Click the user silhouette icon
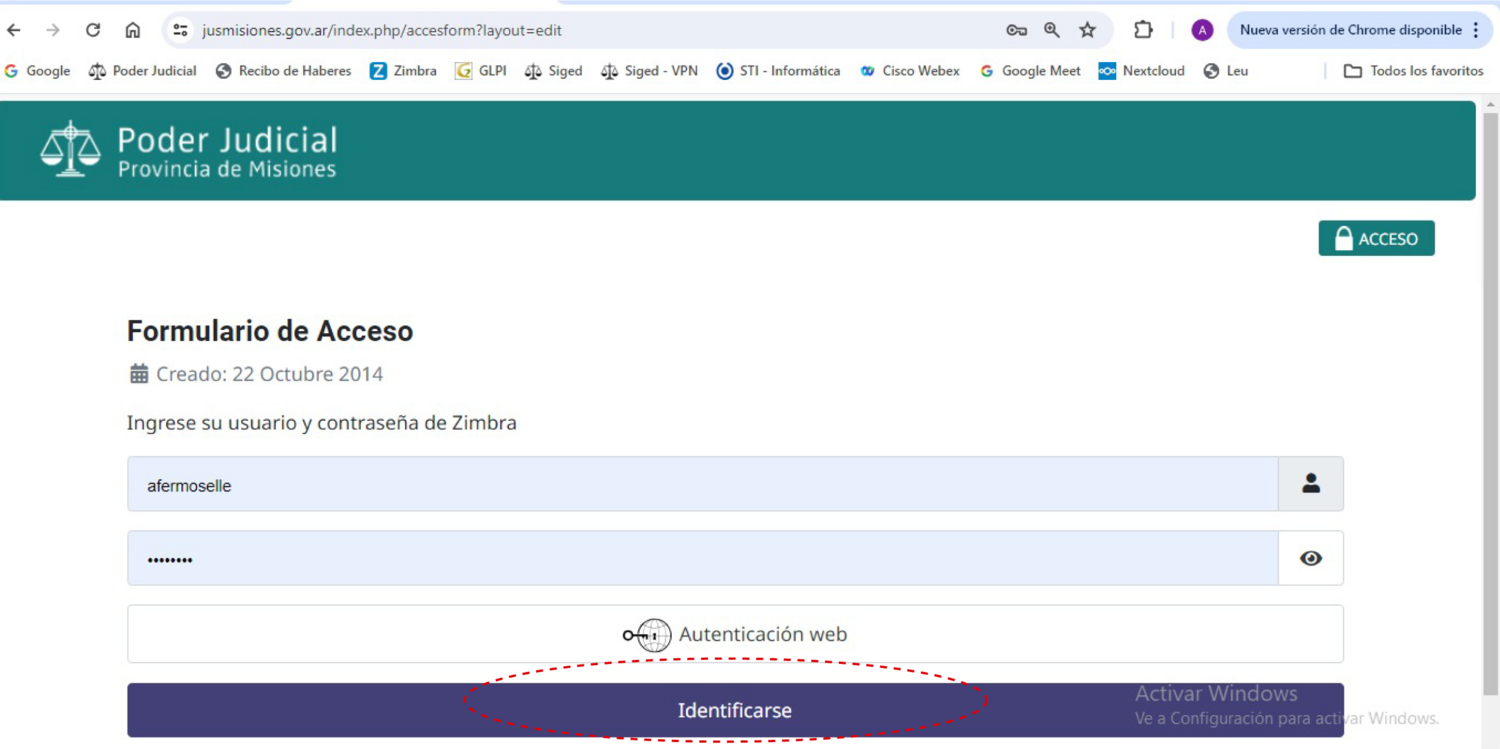 [1310, 484]
